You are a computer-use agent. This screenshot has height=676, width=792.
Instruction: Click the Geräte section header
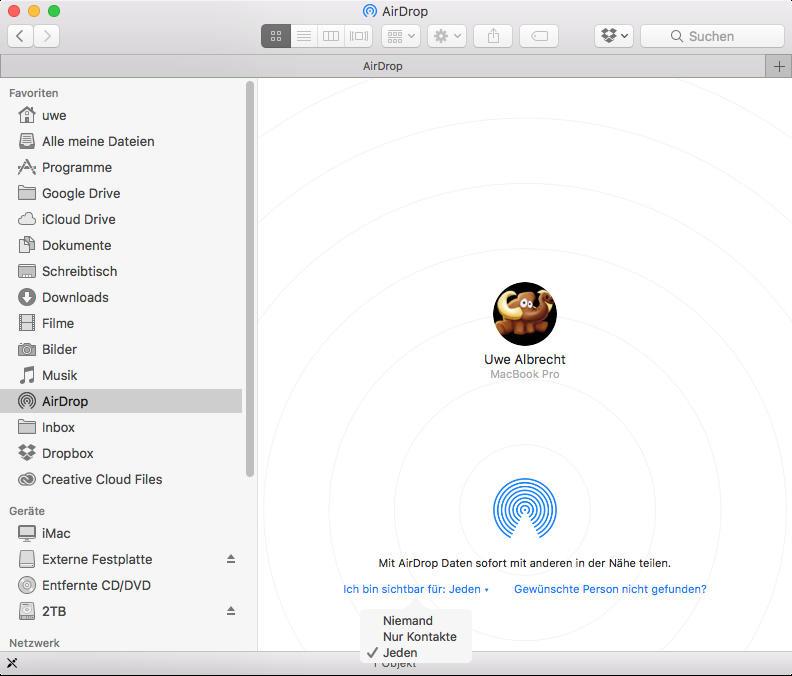click(x=27, y=511)
